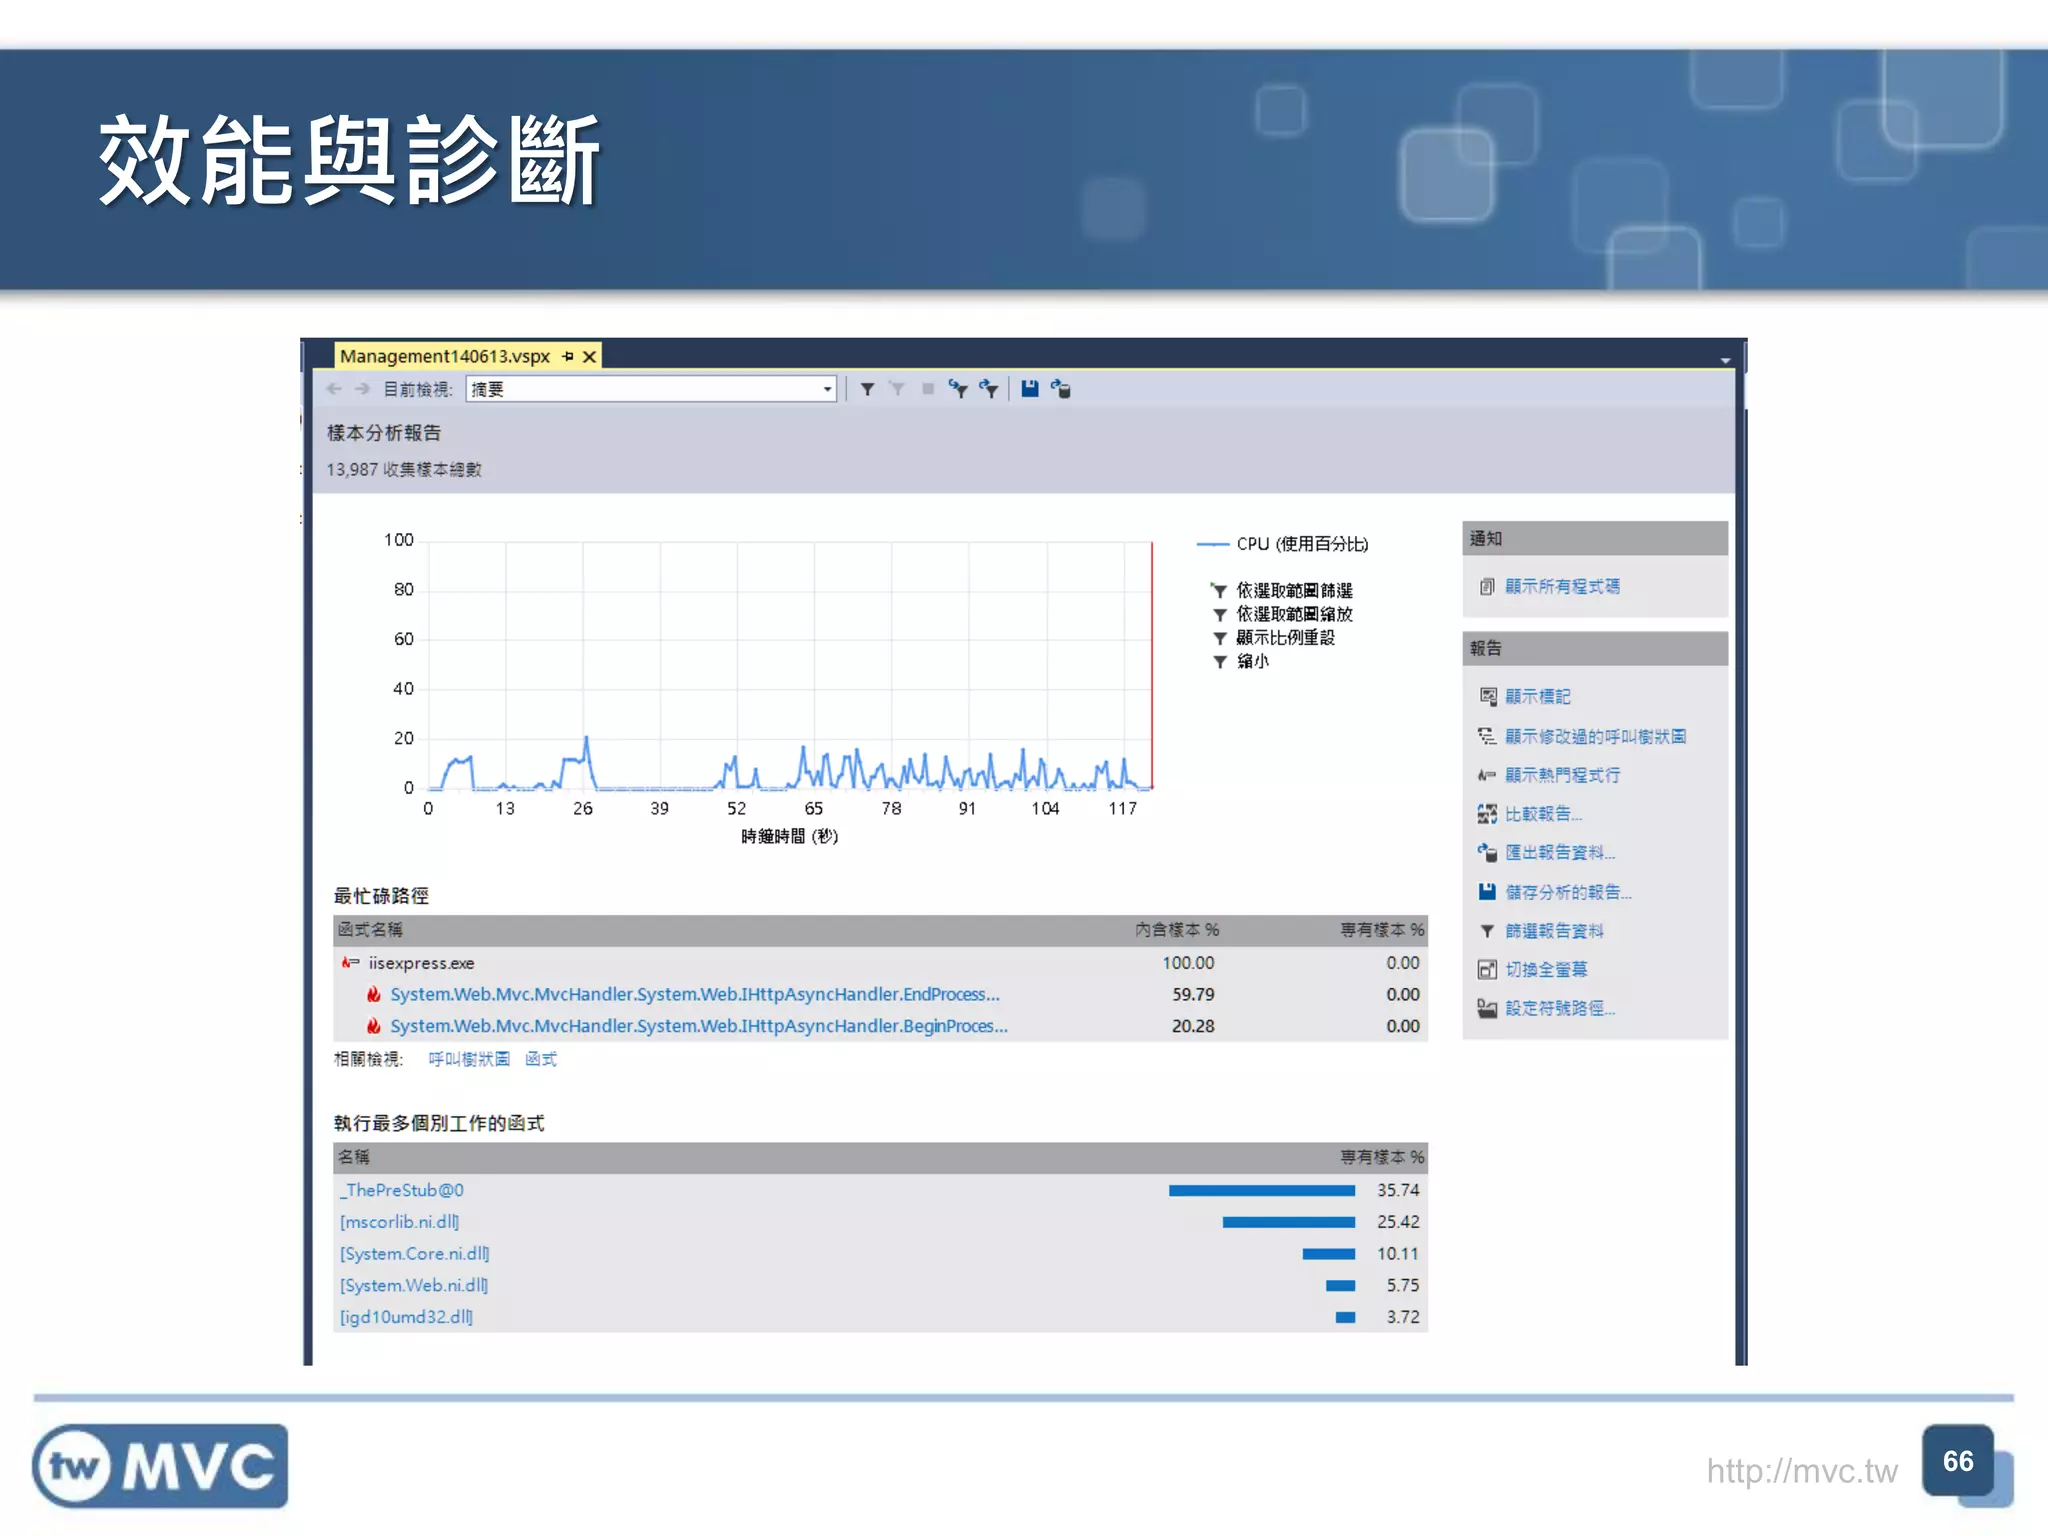Open 比較報告 link
Image resolution: width=2048 pixels, height=1536 pixels.
pyautogui.click(x=1543, y=814)
